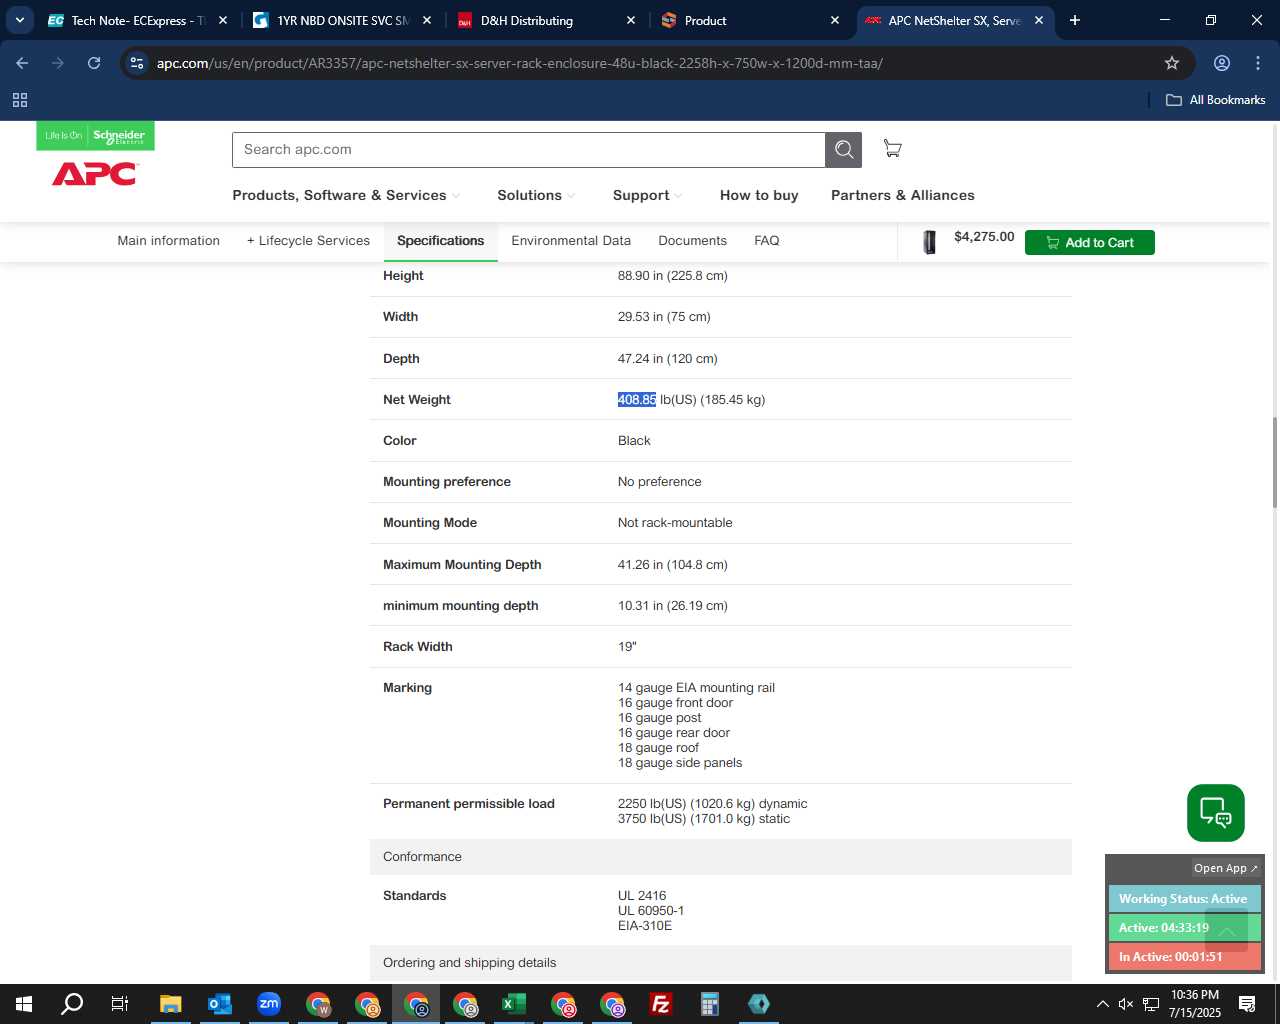1280x1024 pixels.
Task: Focus the Search apc.com field
Action: (x=528, y=150)
